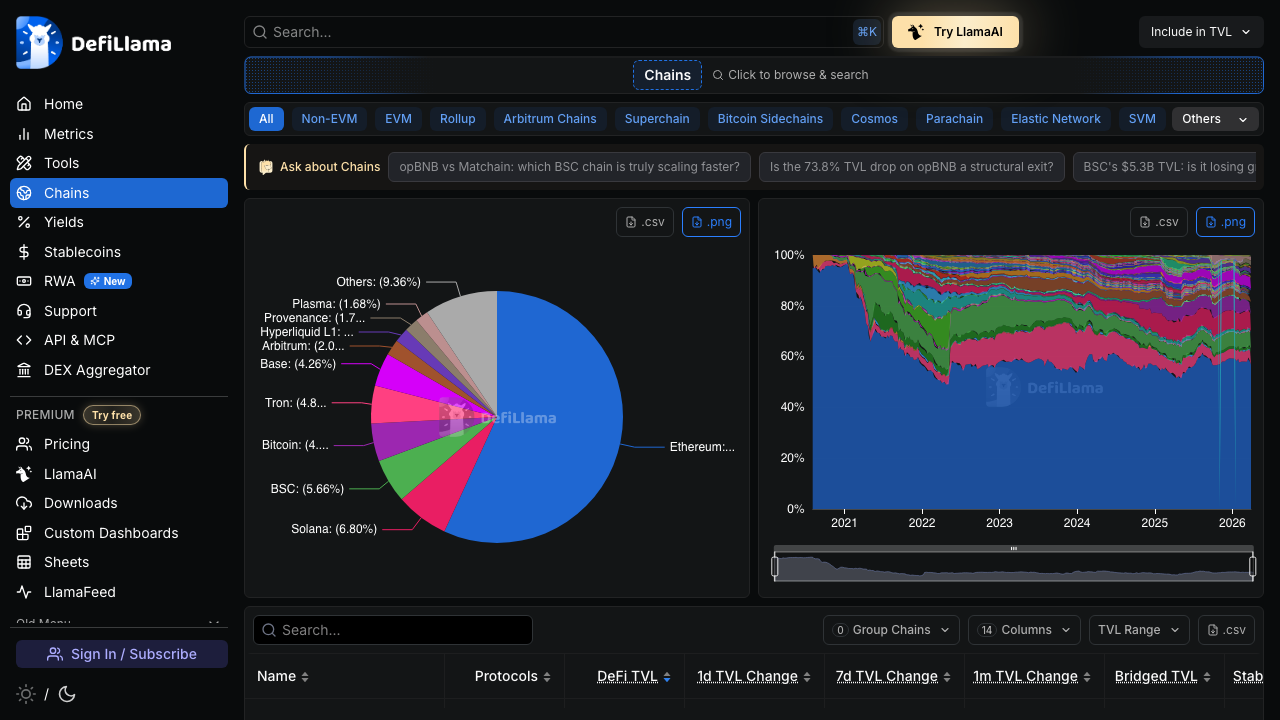Download pie chart as .png
1280x720 pixels.
click(711, 222)
